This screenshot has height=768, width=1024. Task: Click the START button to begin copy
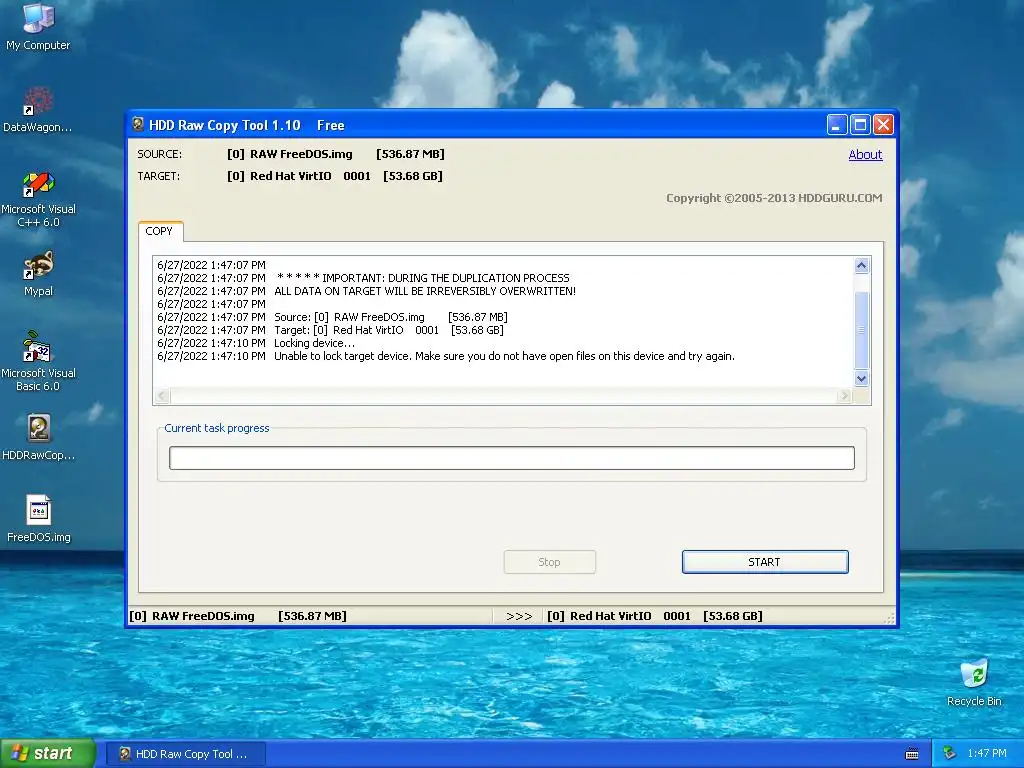pos(765,562)
